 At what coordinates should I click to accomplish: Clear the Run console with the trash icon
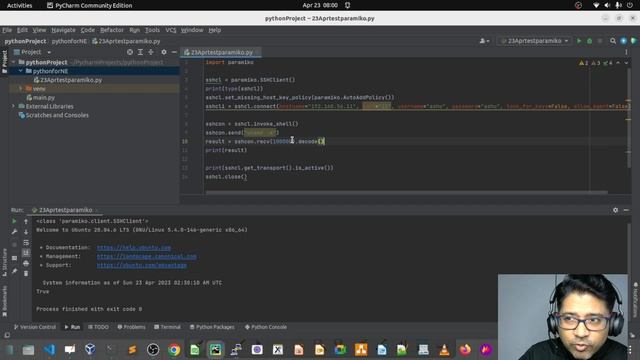pyautogui.click(x=26, y=274)
